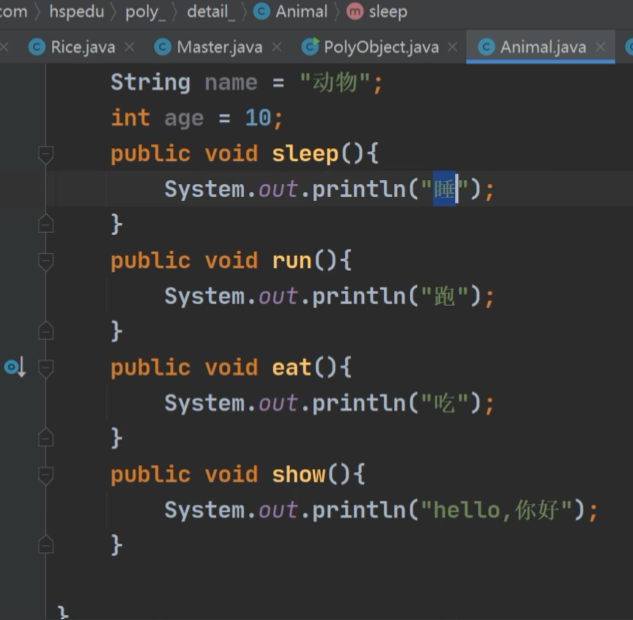This screenshot has height=620, width=633.
Task: Click the Animal class icon in breadcrumb
Action: coord(261,12)
